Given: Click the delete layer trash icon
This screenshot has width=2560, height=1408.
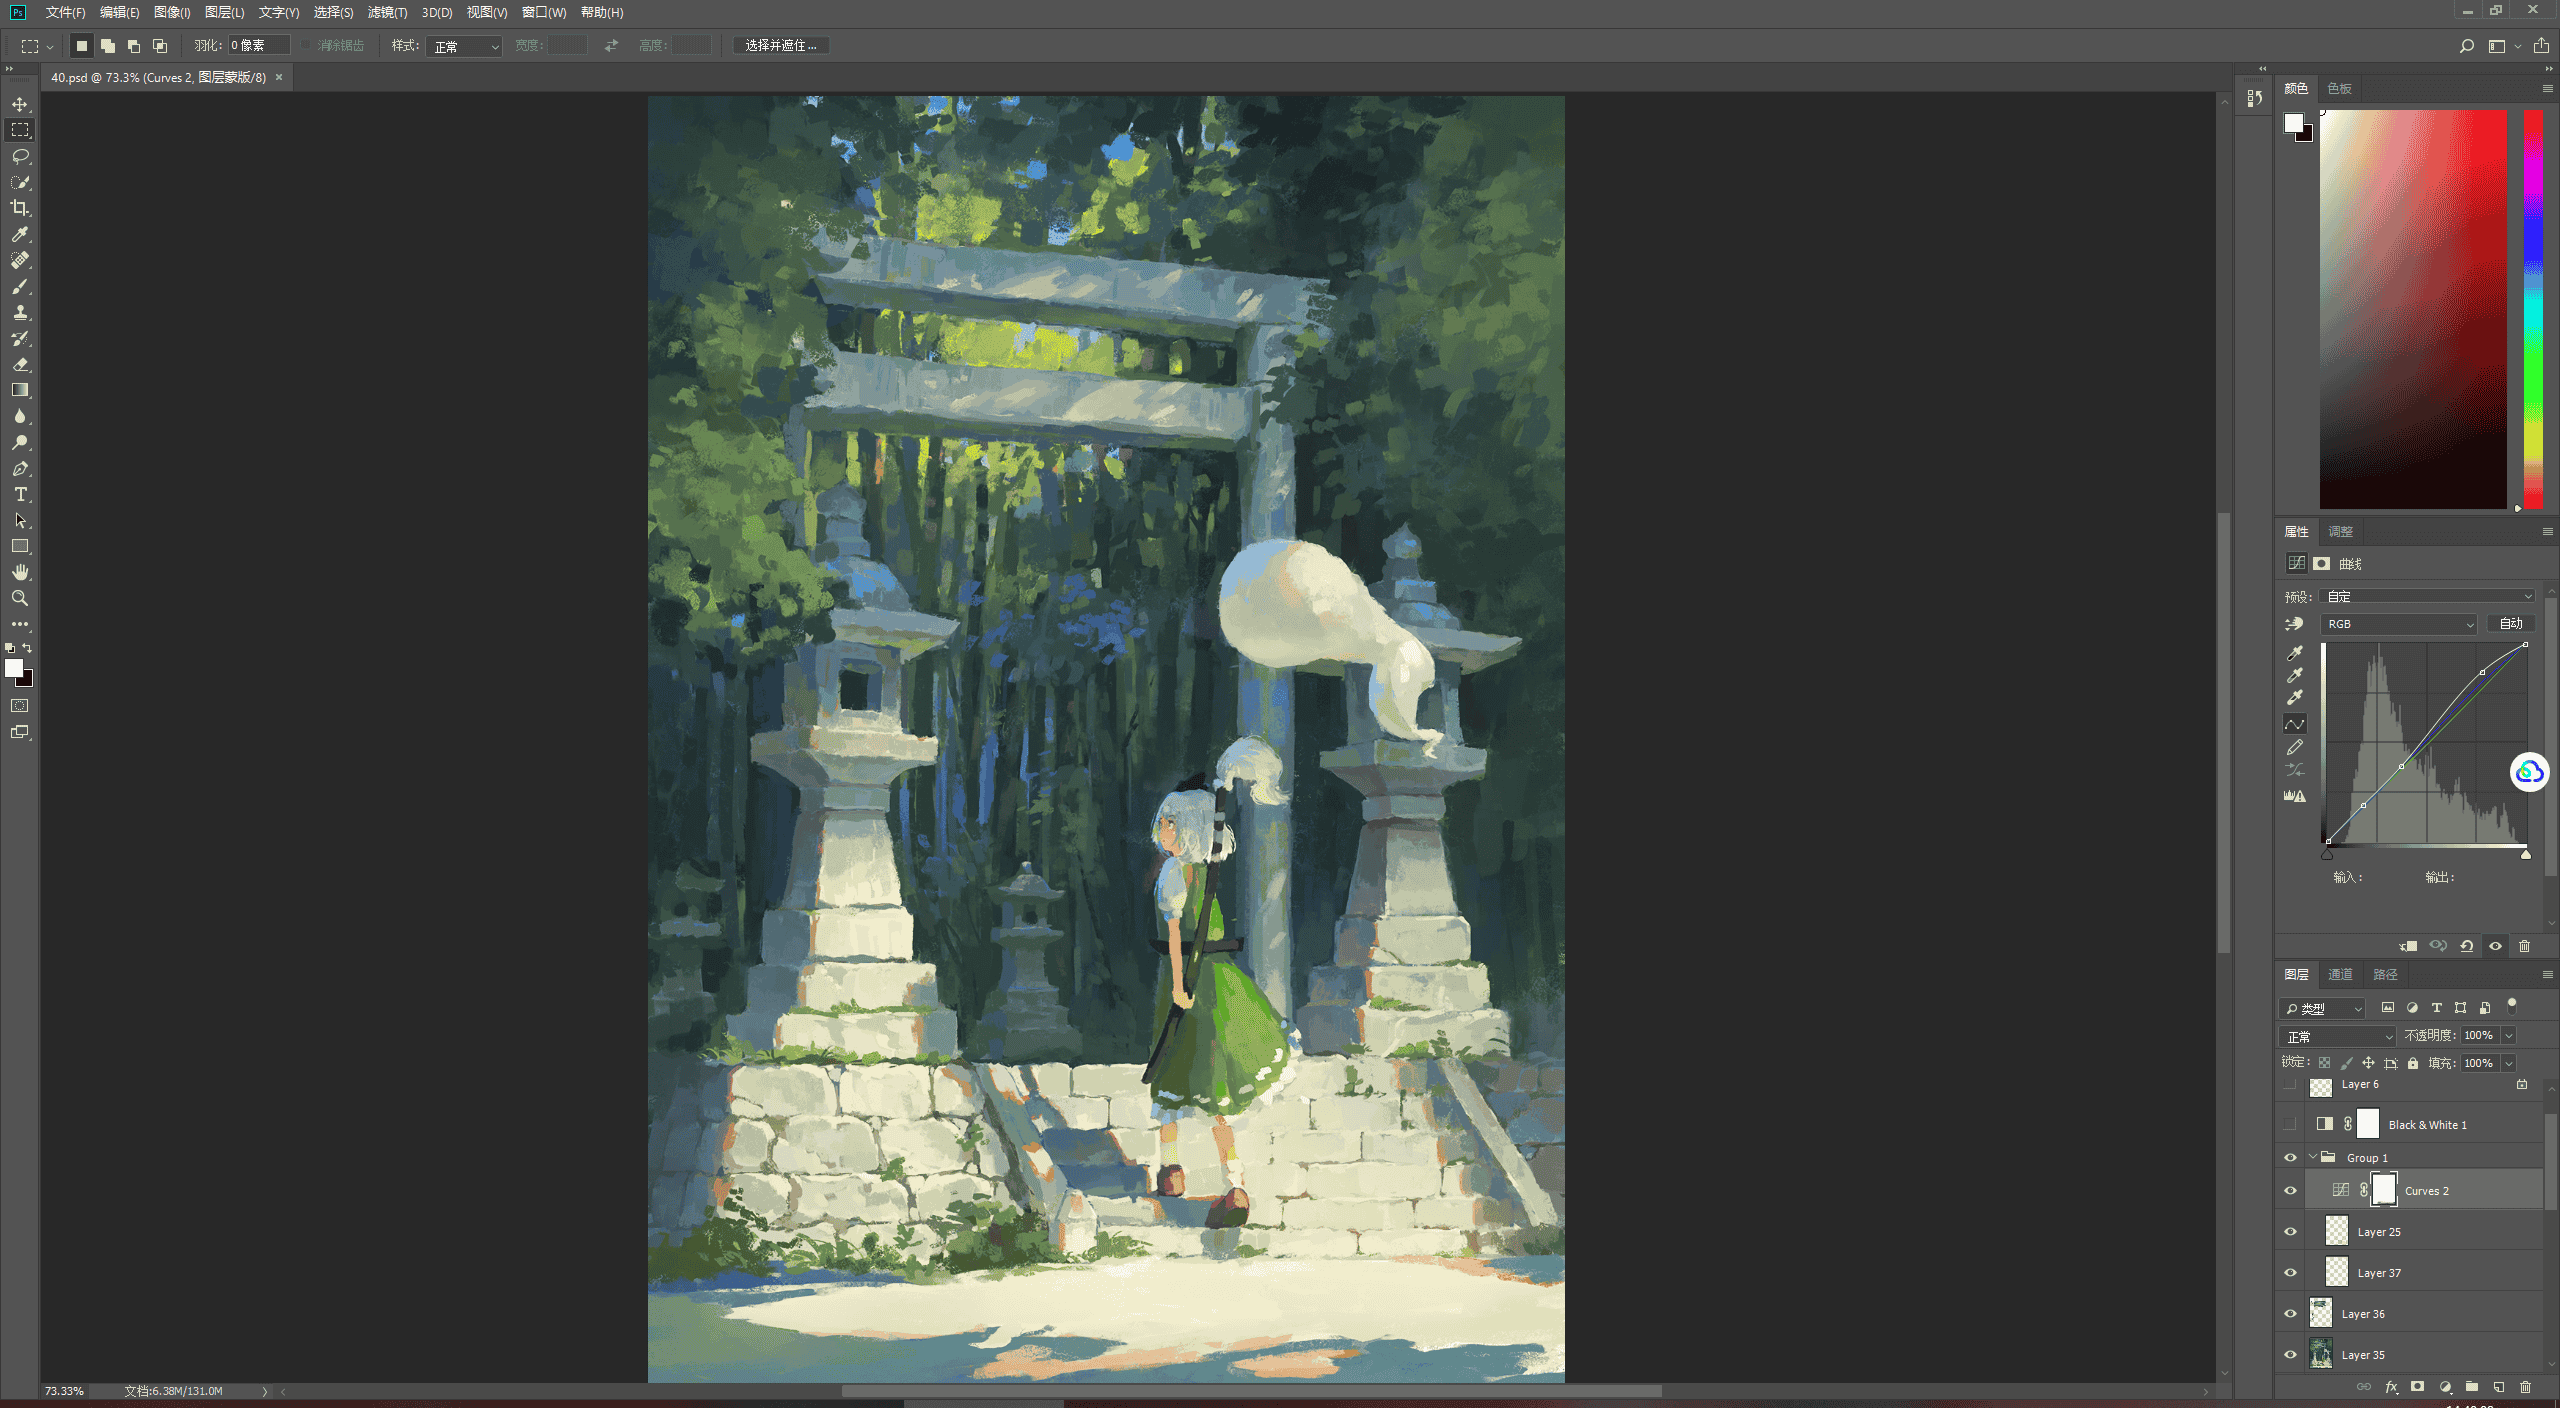Looking at the screenshot, I should pyautogui.click(x=2525, y=1387).
